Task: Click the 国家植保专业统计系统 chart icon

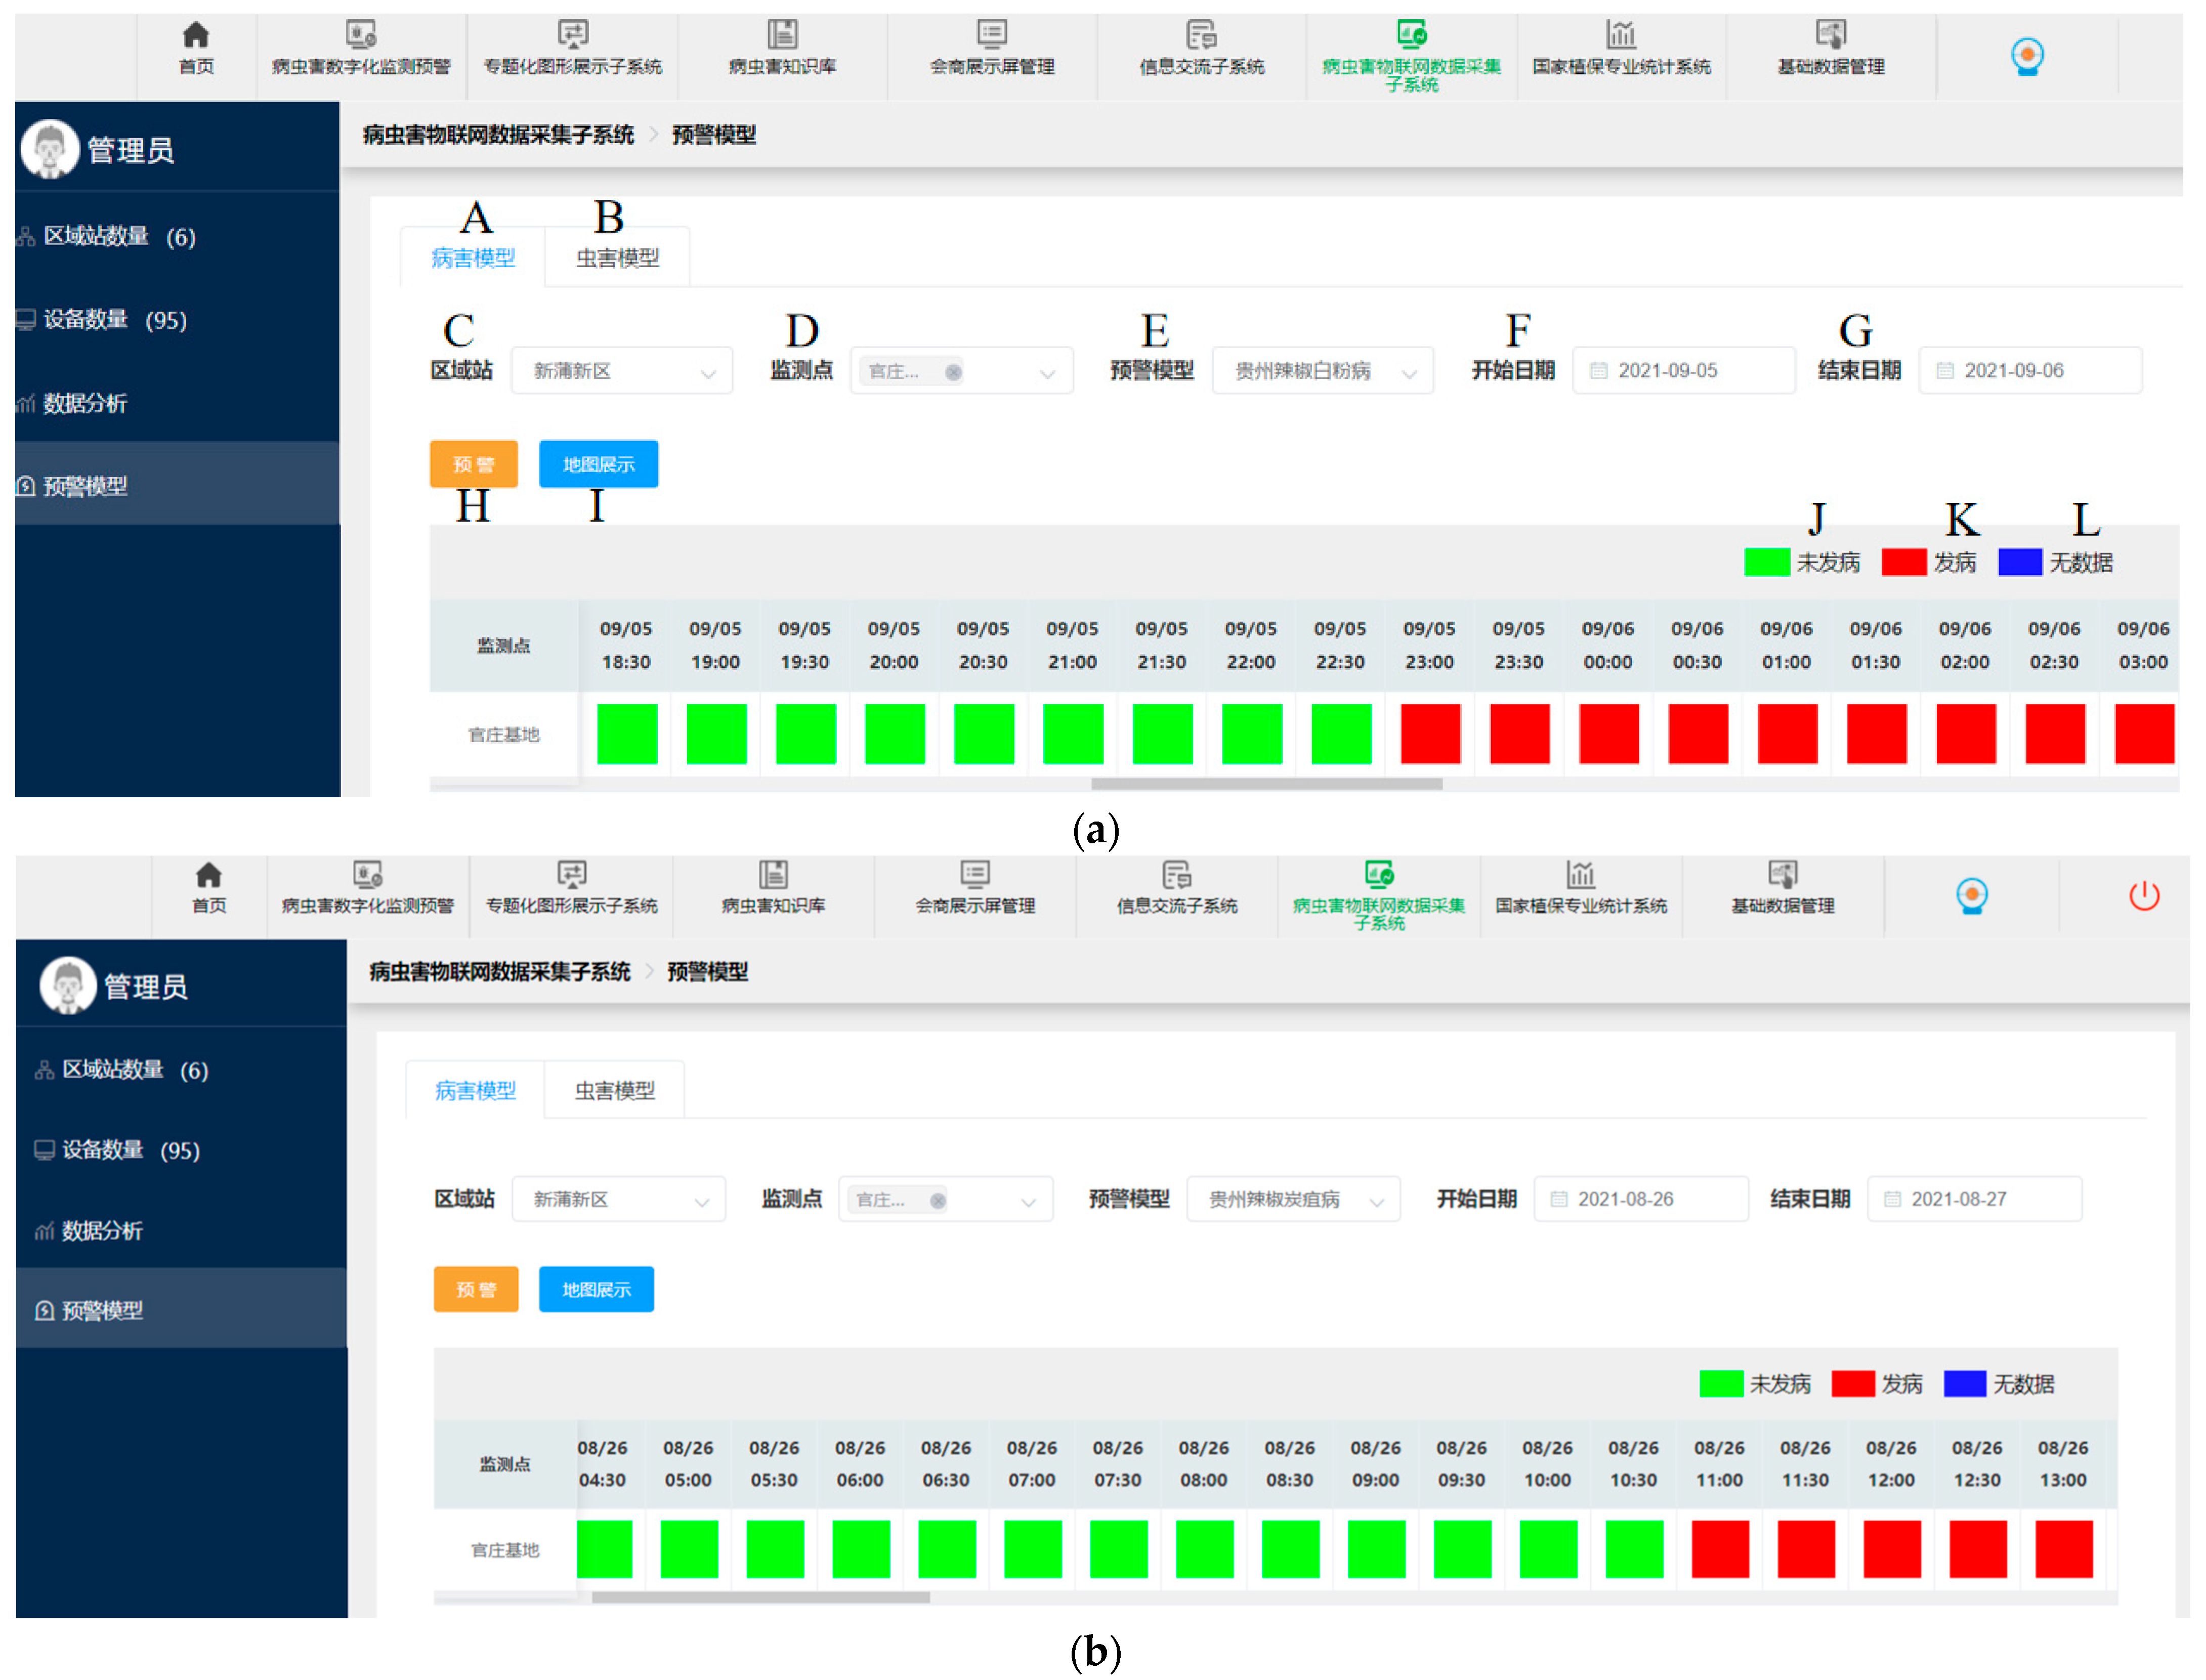Action: coord(1621,36)
